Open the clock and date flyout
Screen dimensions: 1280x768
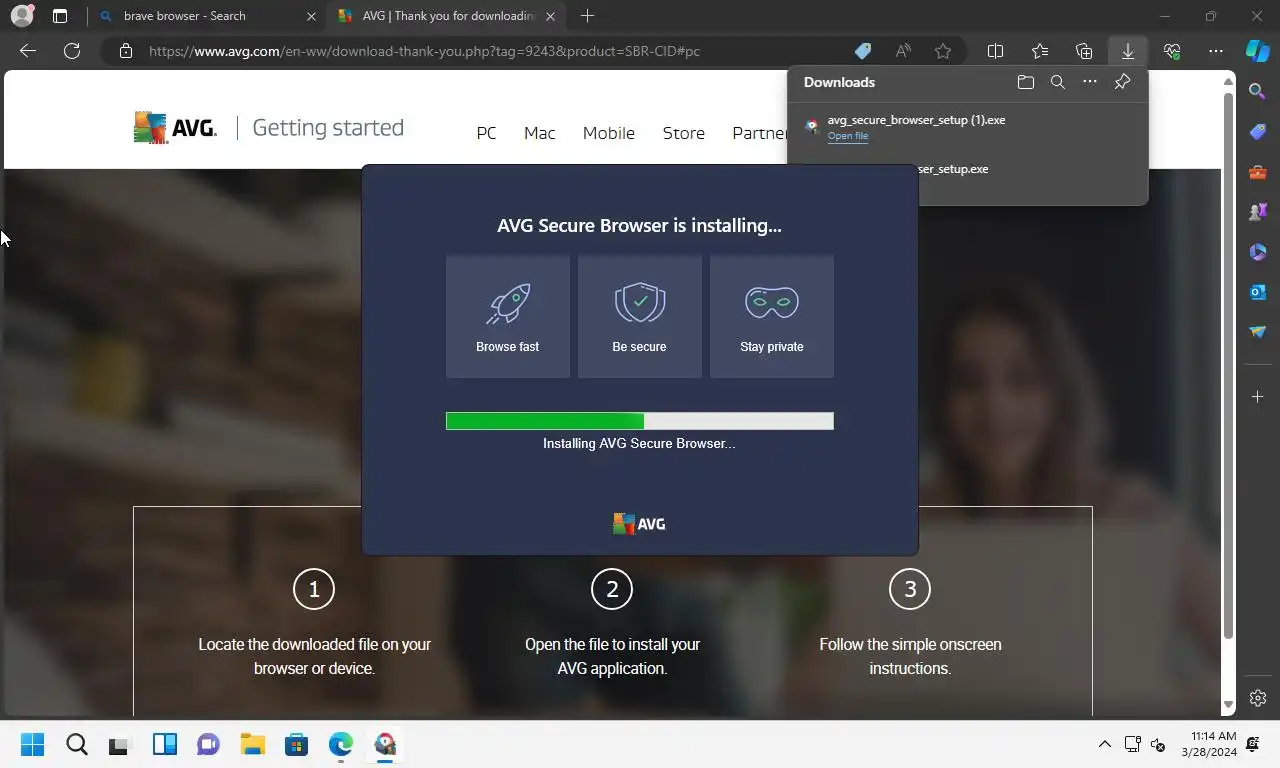pos(1208,744)
